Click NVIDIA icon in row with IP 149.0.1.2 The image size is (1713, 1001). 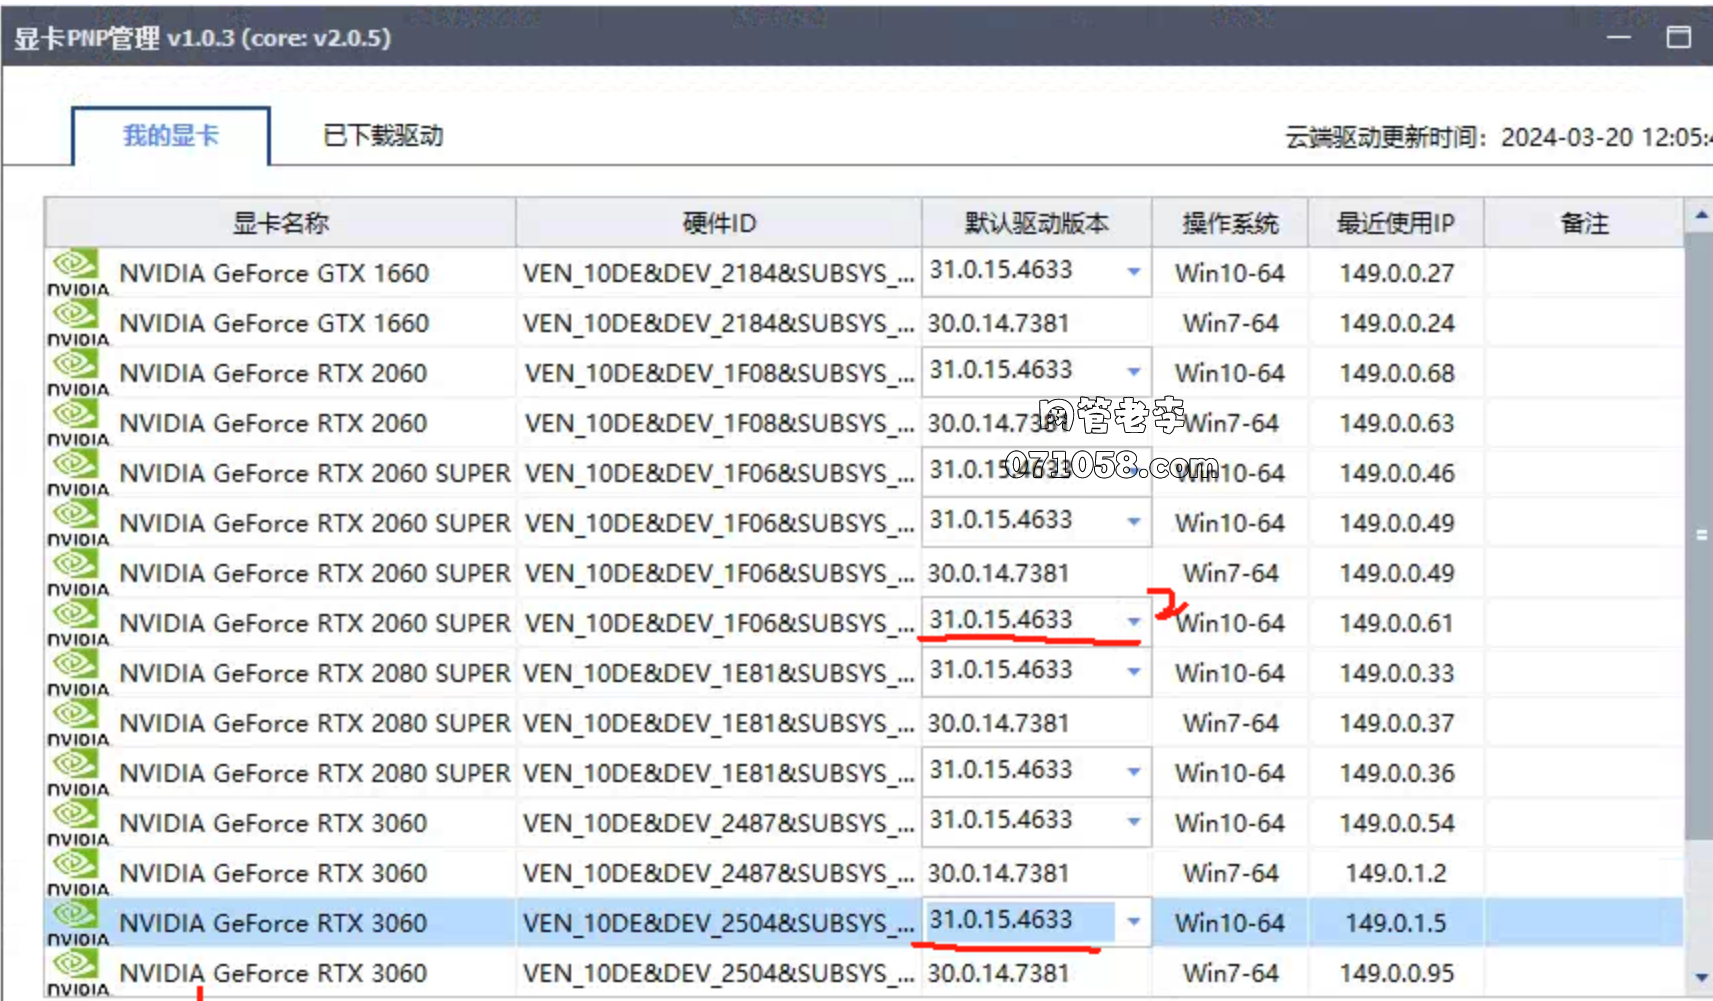pyautogui.click(x=78, y=872)
